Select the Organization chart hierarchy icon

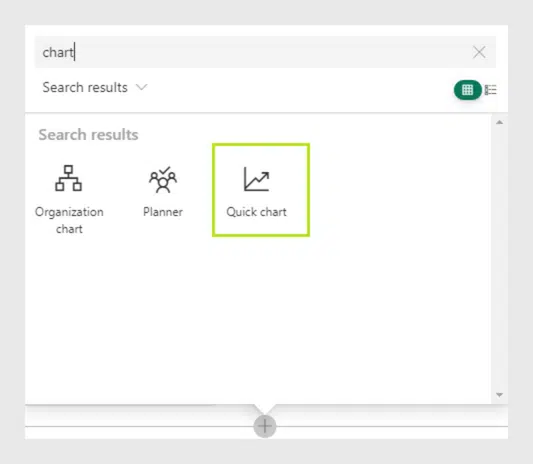(68, 178)
